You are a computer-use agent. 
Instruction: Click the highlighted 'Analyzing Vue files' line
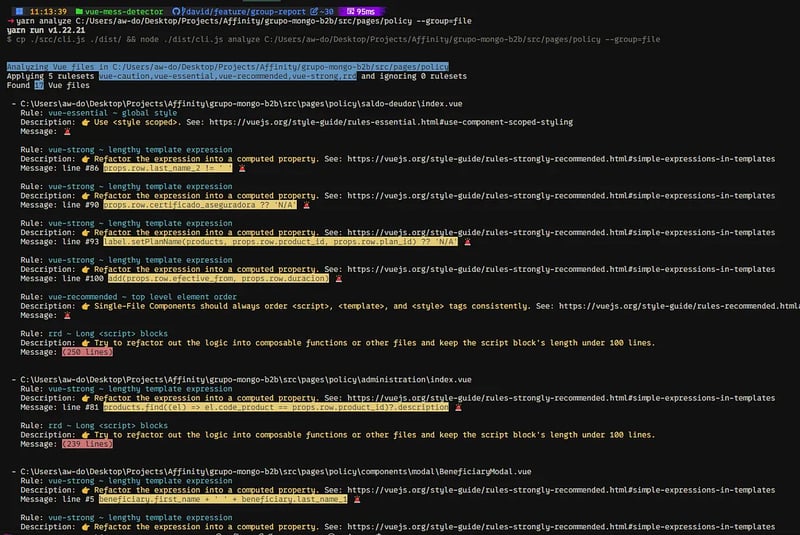[x=228, y=67]
